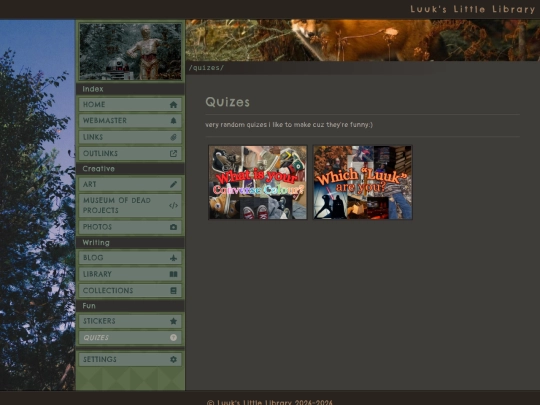Viewport: 540px width, 405px height.
Task: Click the paperclip icon beside LINKS
Action: 173,137
